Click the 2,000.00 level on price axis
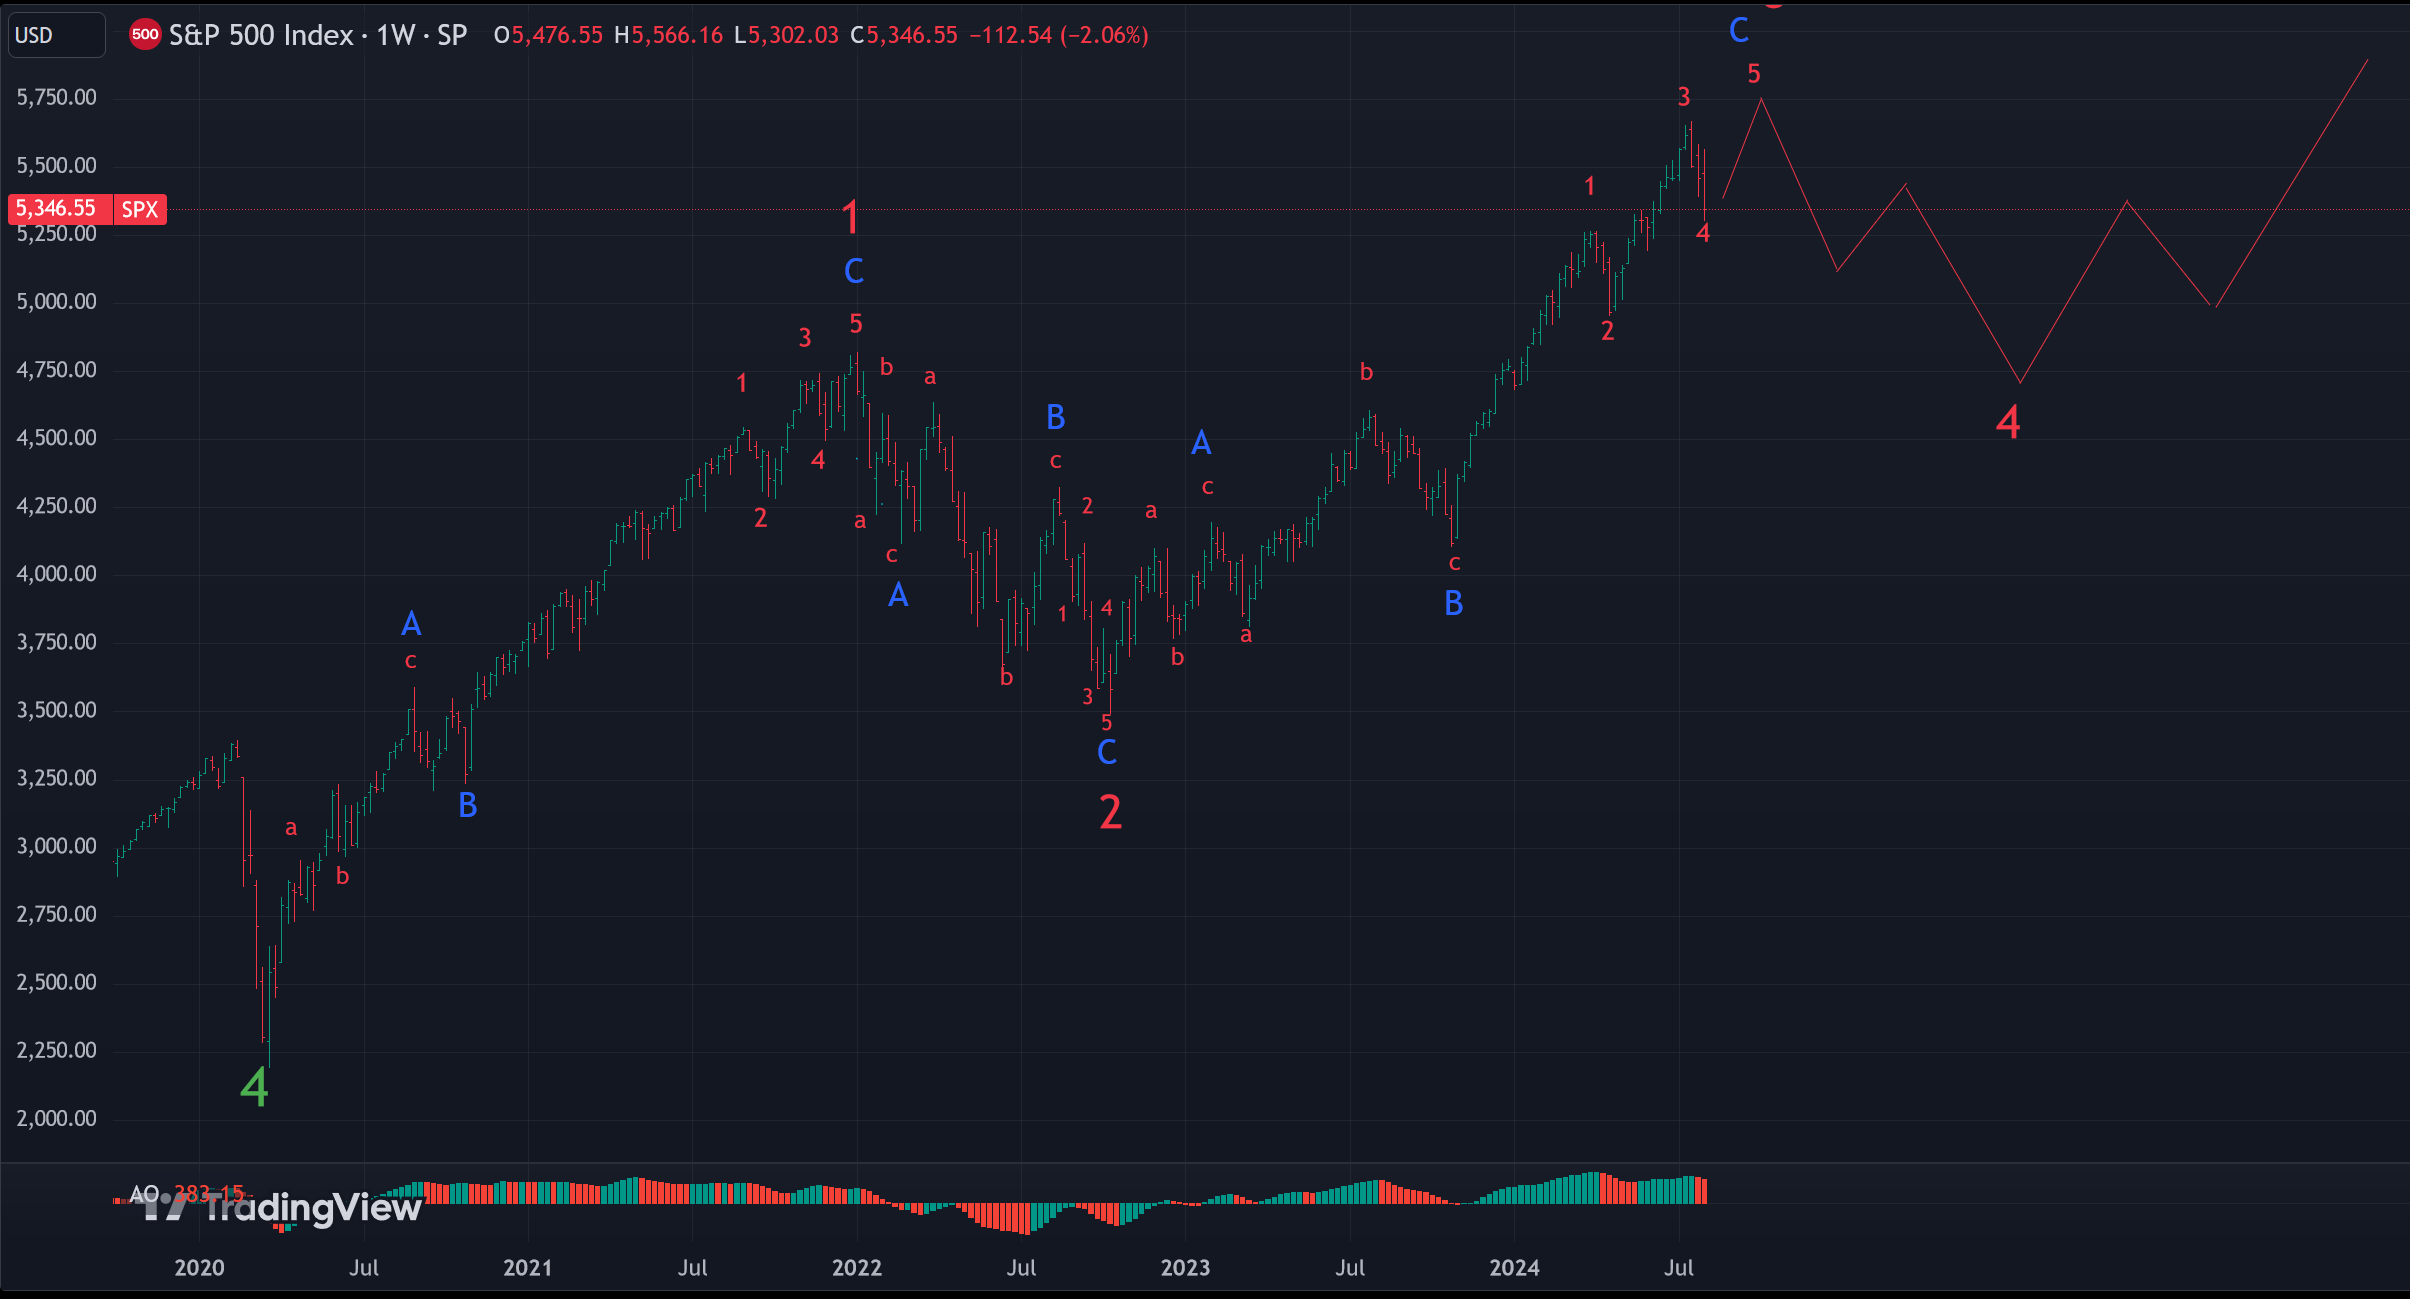 click(57, 1118)
